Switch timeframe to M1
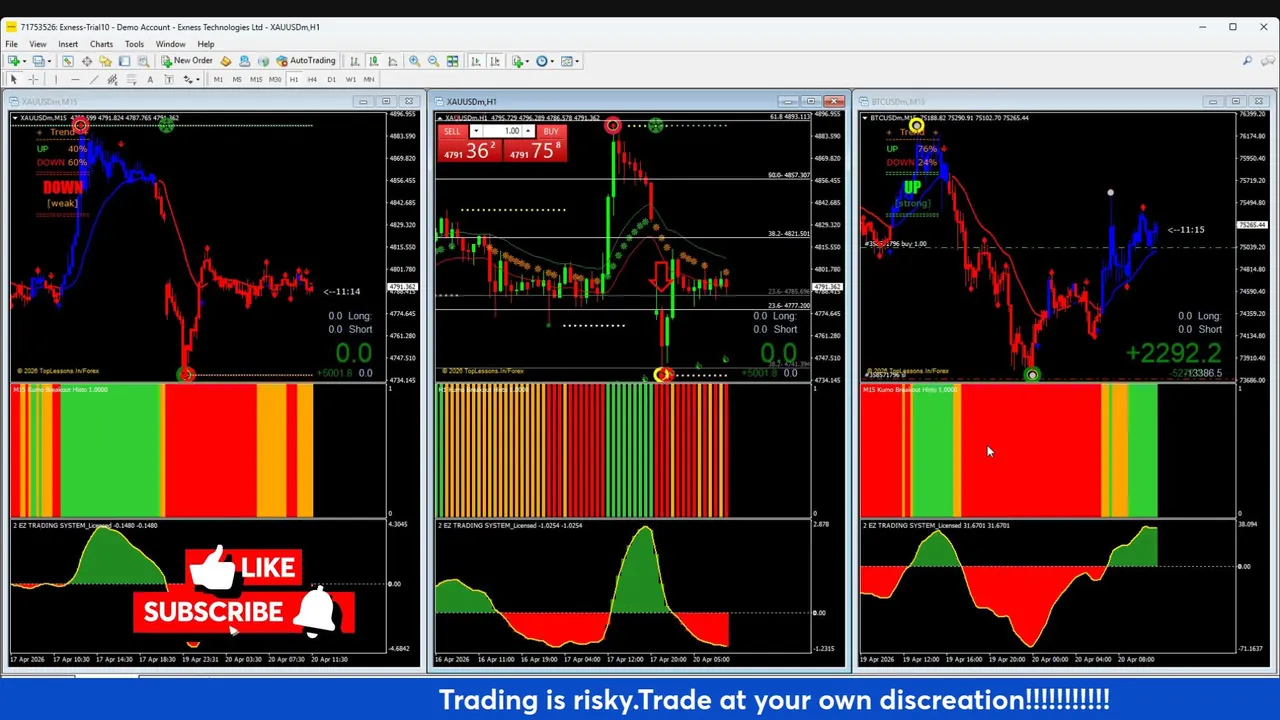 218,80
